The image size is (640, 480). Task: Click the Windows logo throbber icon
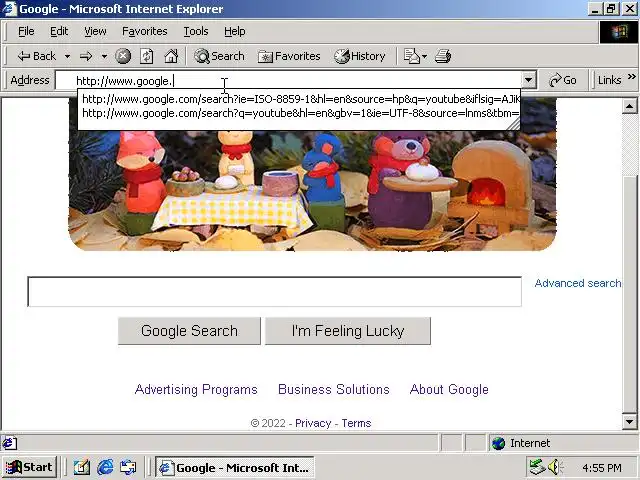pyautogui.click(x=619, y=31)
